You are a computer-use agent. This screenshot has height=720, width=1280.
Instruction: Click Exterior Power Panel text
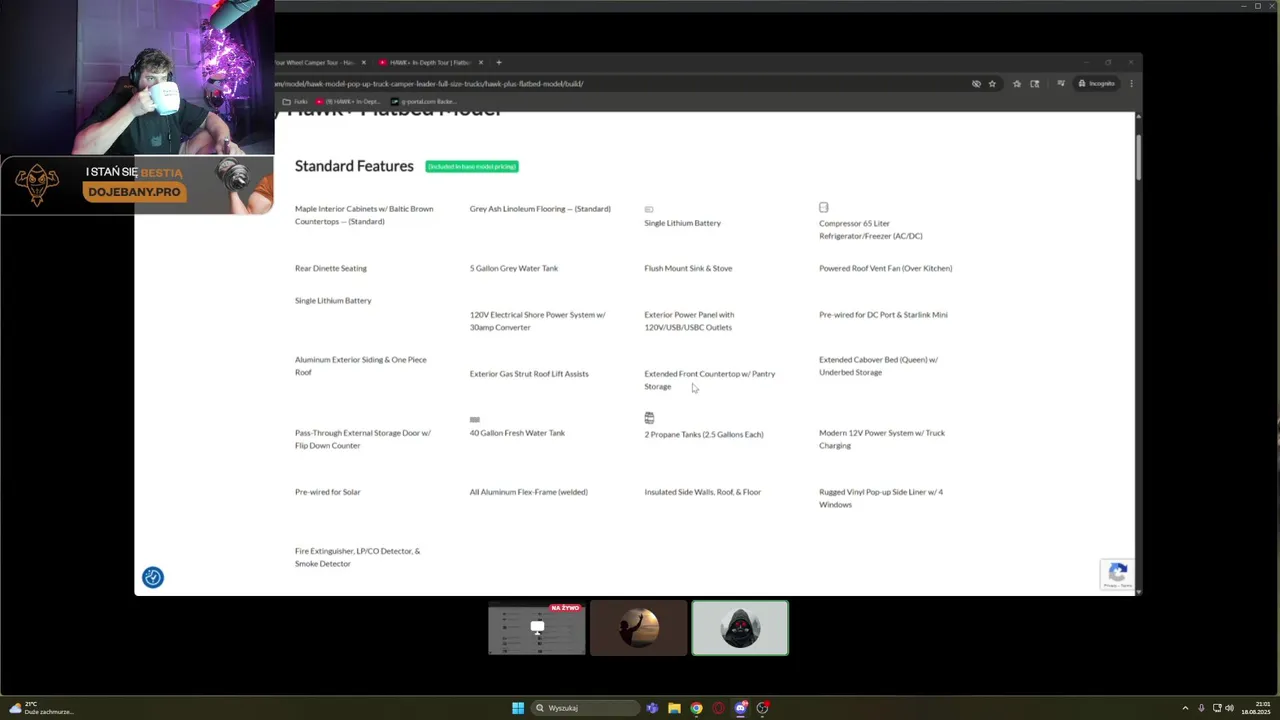[689, 321]
